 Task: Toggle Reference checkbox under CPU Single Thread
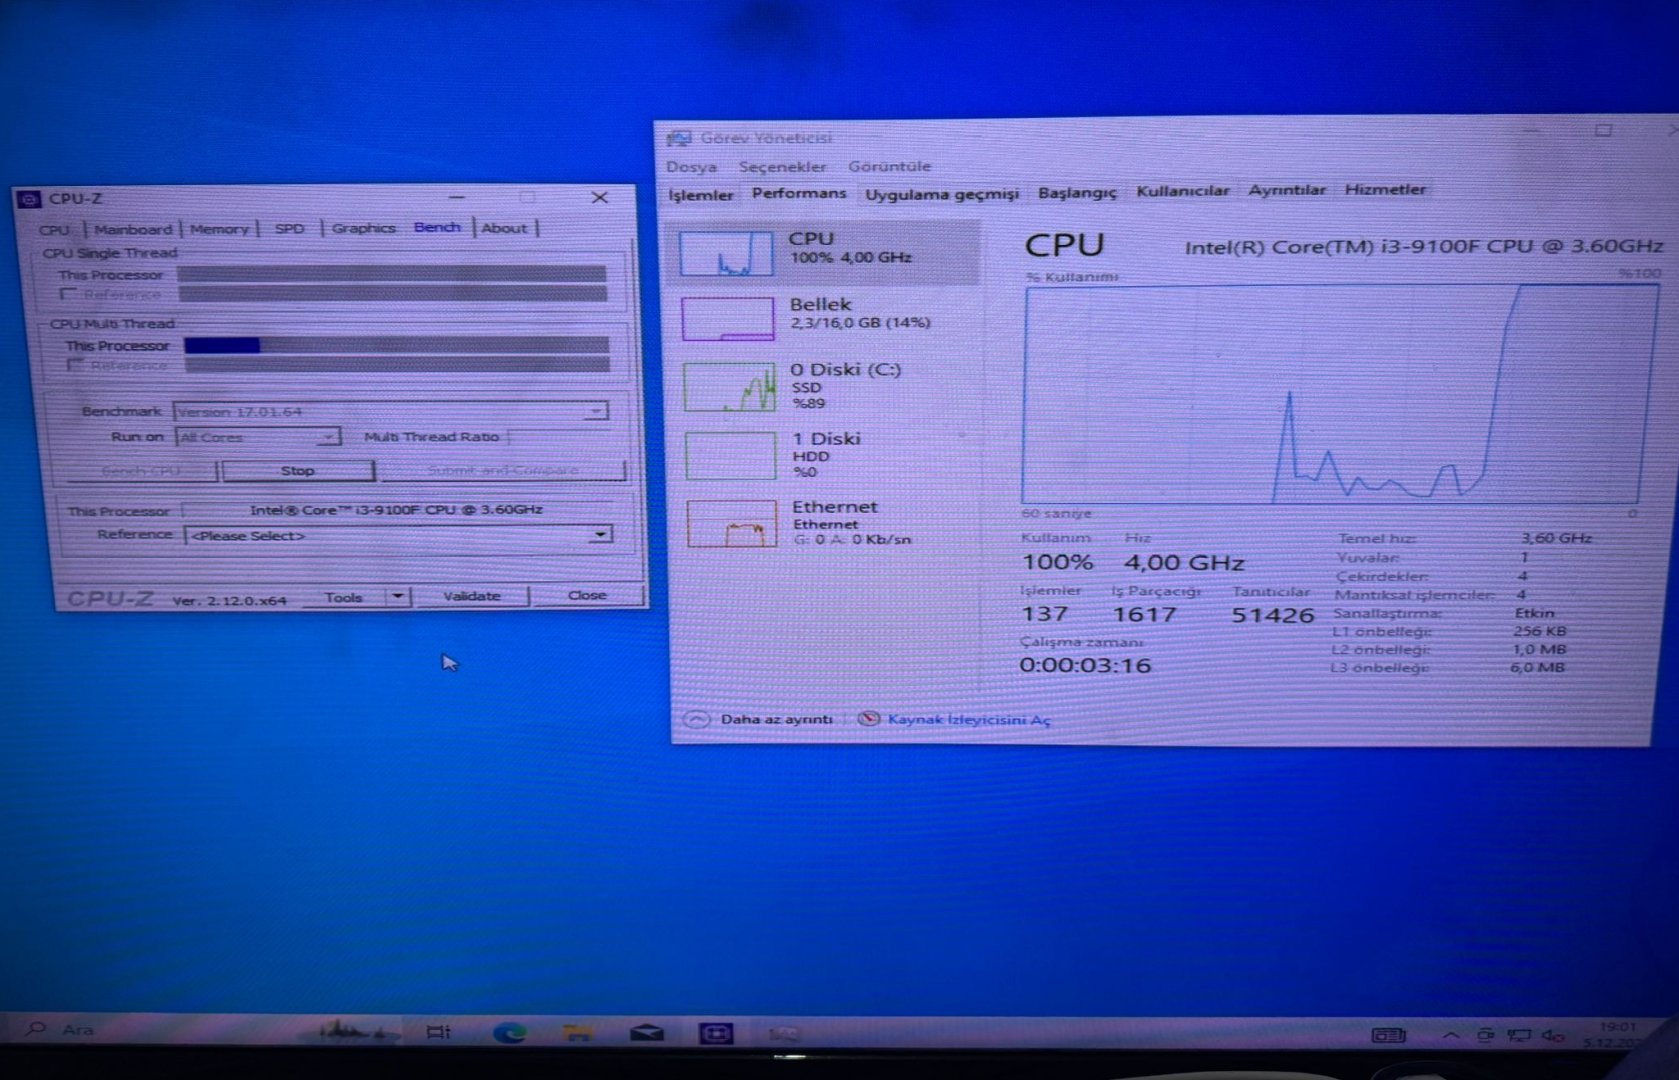(x=68, y=294)
